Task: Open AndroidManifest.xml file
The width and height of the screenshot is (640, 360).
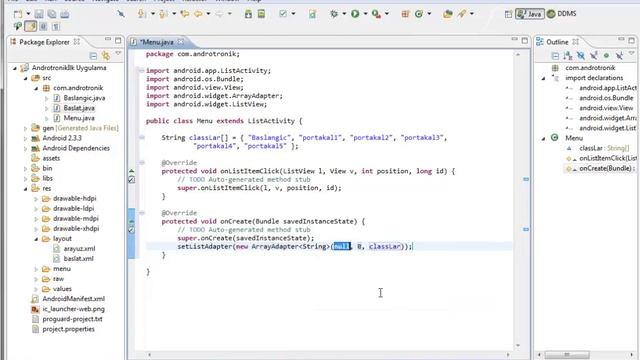Action: click(73, 299)
